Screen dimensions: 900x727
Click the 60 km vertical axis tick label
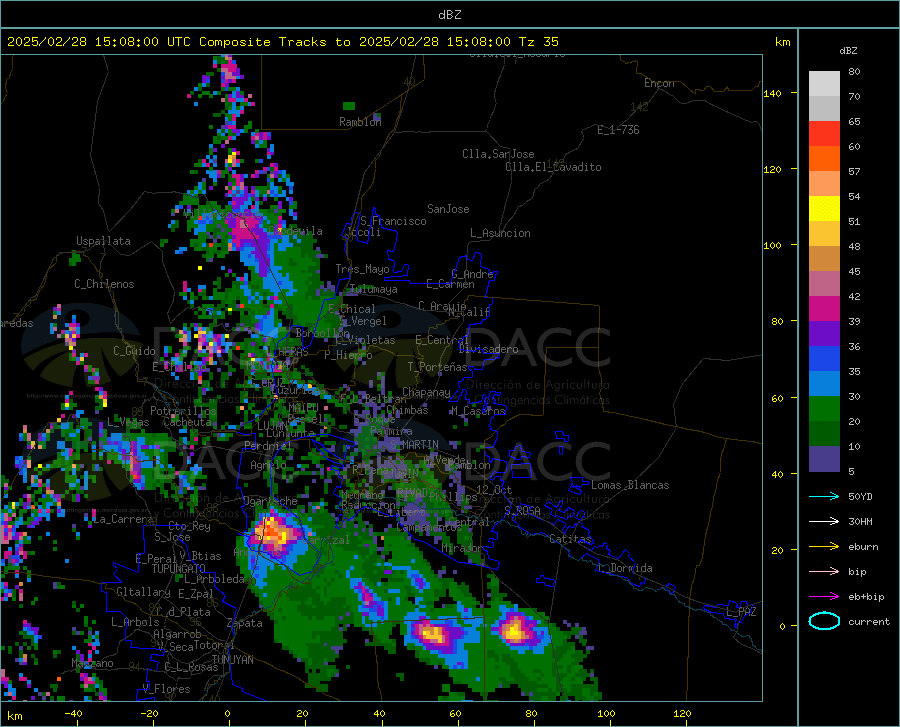(x=777, y=398)
